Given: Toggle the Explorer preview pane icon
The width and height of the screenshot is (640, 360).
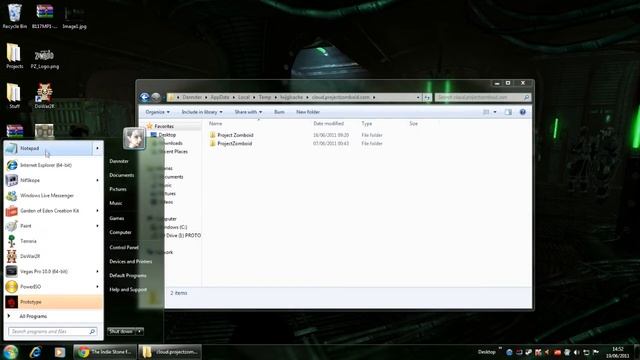Looking at the screenshot, I should [x=508, y=112].
